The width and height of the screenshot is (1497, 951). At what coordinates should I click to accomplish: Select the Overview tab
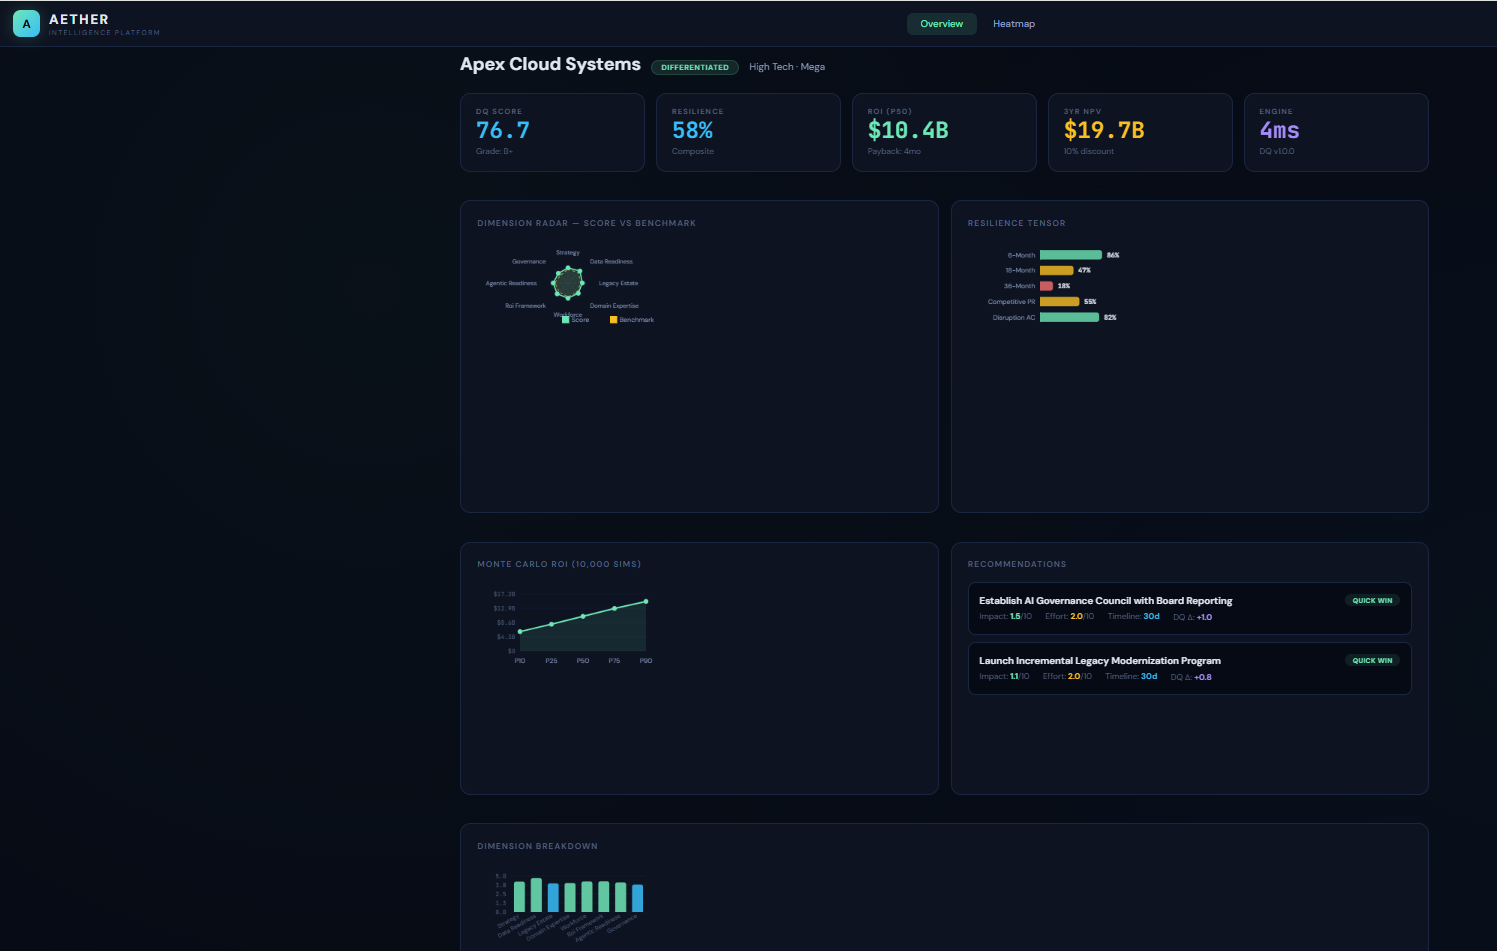tap(941, 23)
